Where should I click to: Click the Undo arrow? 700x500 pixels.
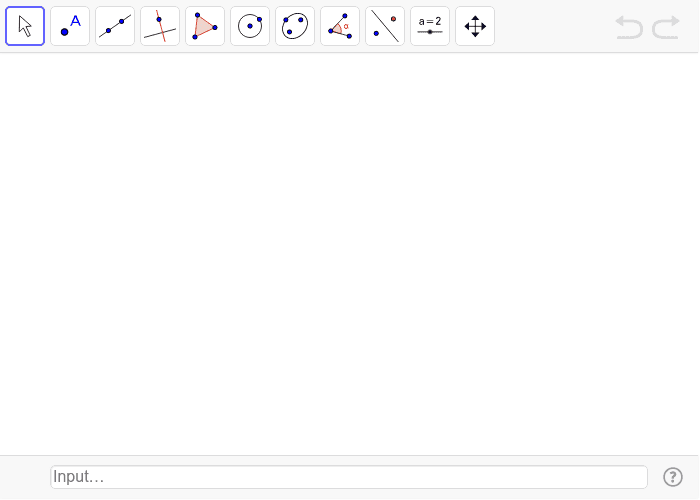click(x=629, y=27)
